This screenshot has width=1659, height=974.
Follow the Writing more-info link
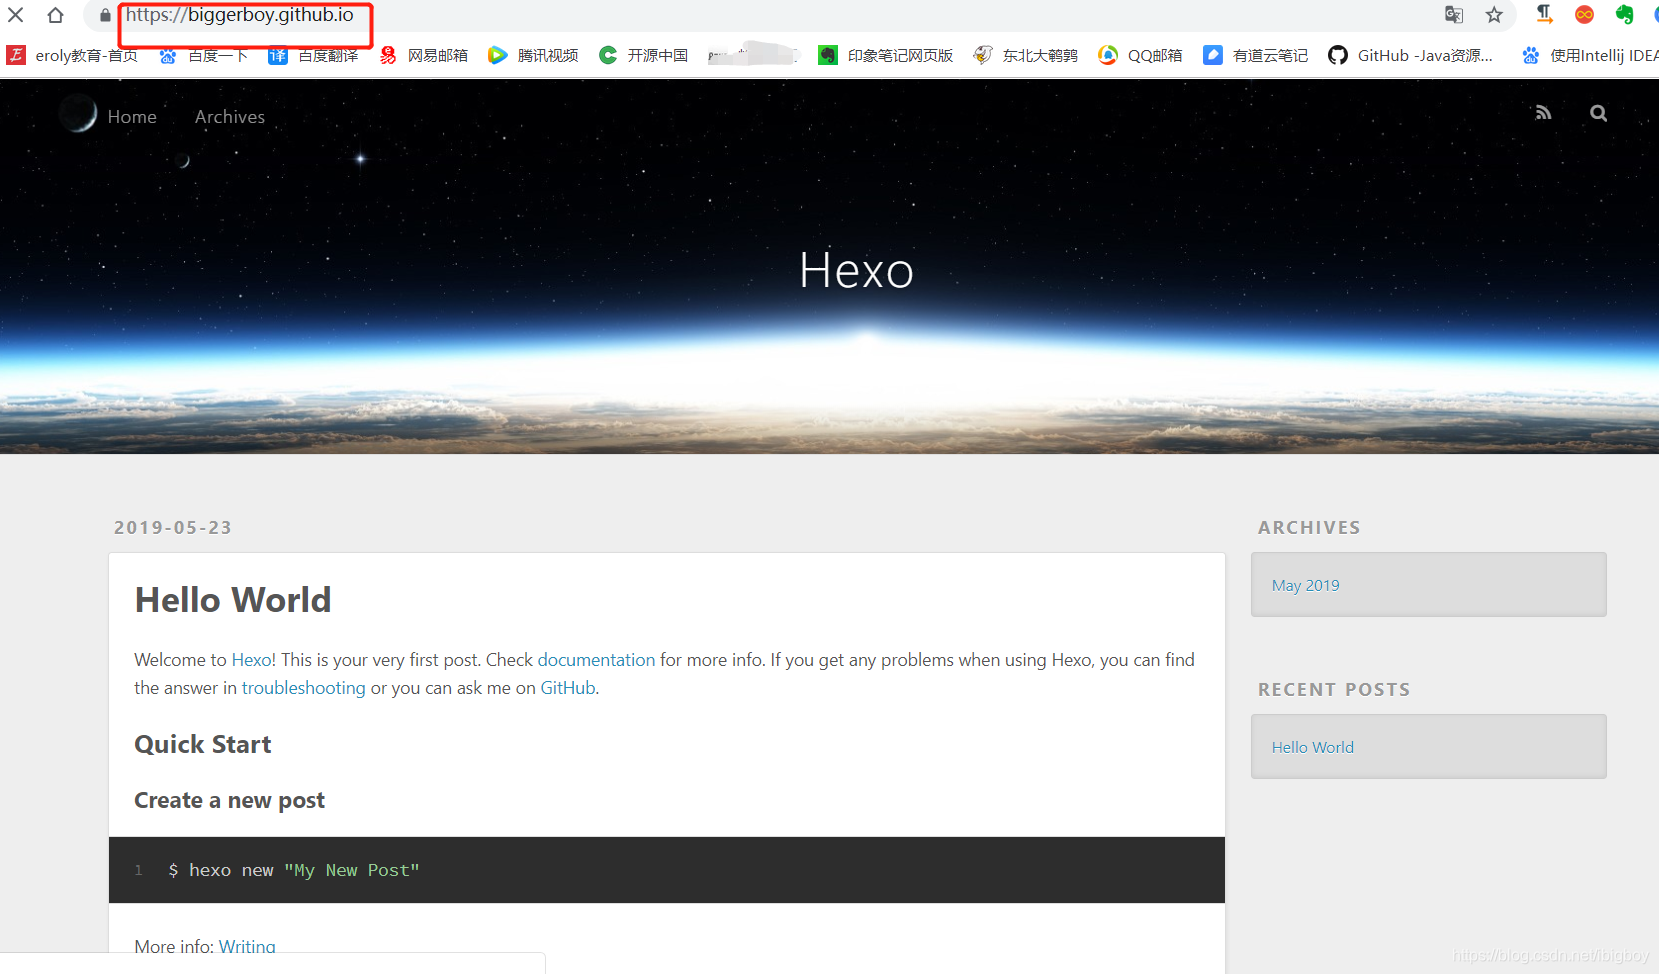click(x=247, y=946)
